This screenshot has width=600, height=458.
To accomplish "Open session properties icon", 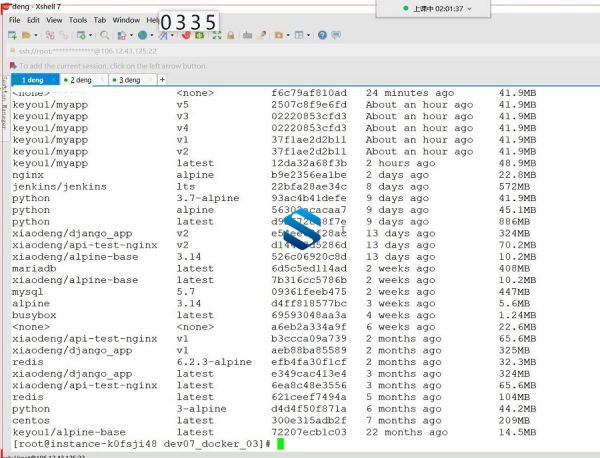I will point(81,35).
